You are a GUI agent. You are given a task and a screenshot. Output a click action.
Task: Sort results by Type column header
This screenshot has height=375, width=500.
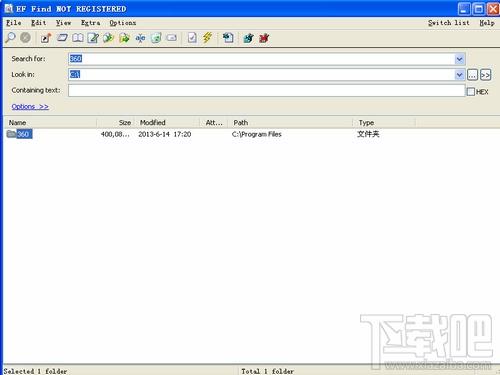[x=384, y=123]
